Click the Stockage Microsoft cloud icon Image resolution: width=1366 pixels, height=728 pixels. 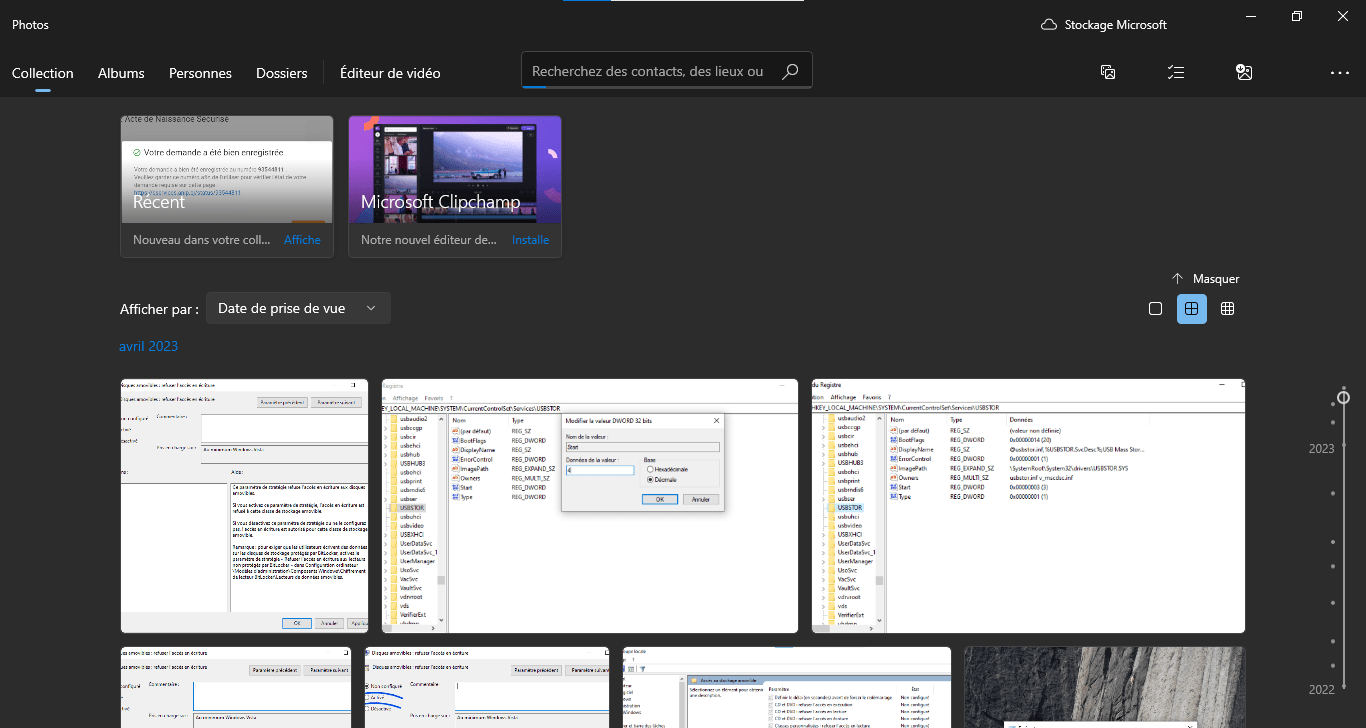(x=1049, y=24)
